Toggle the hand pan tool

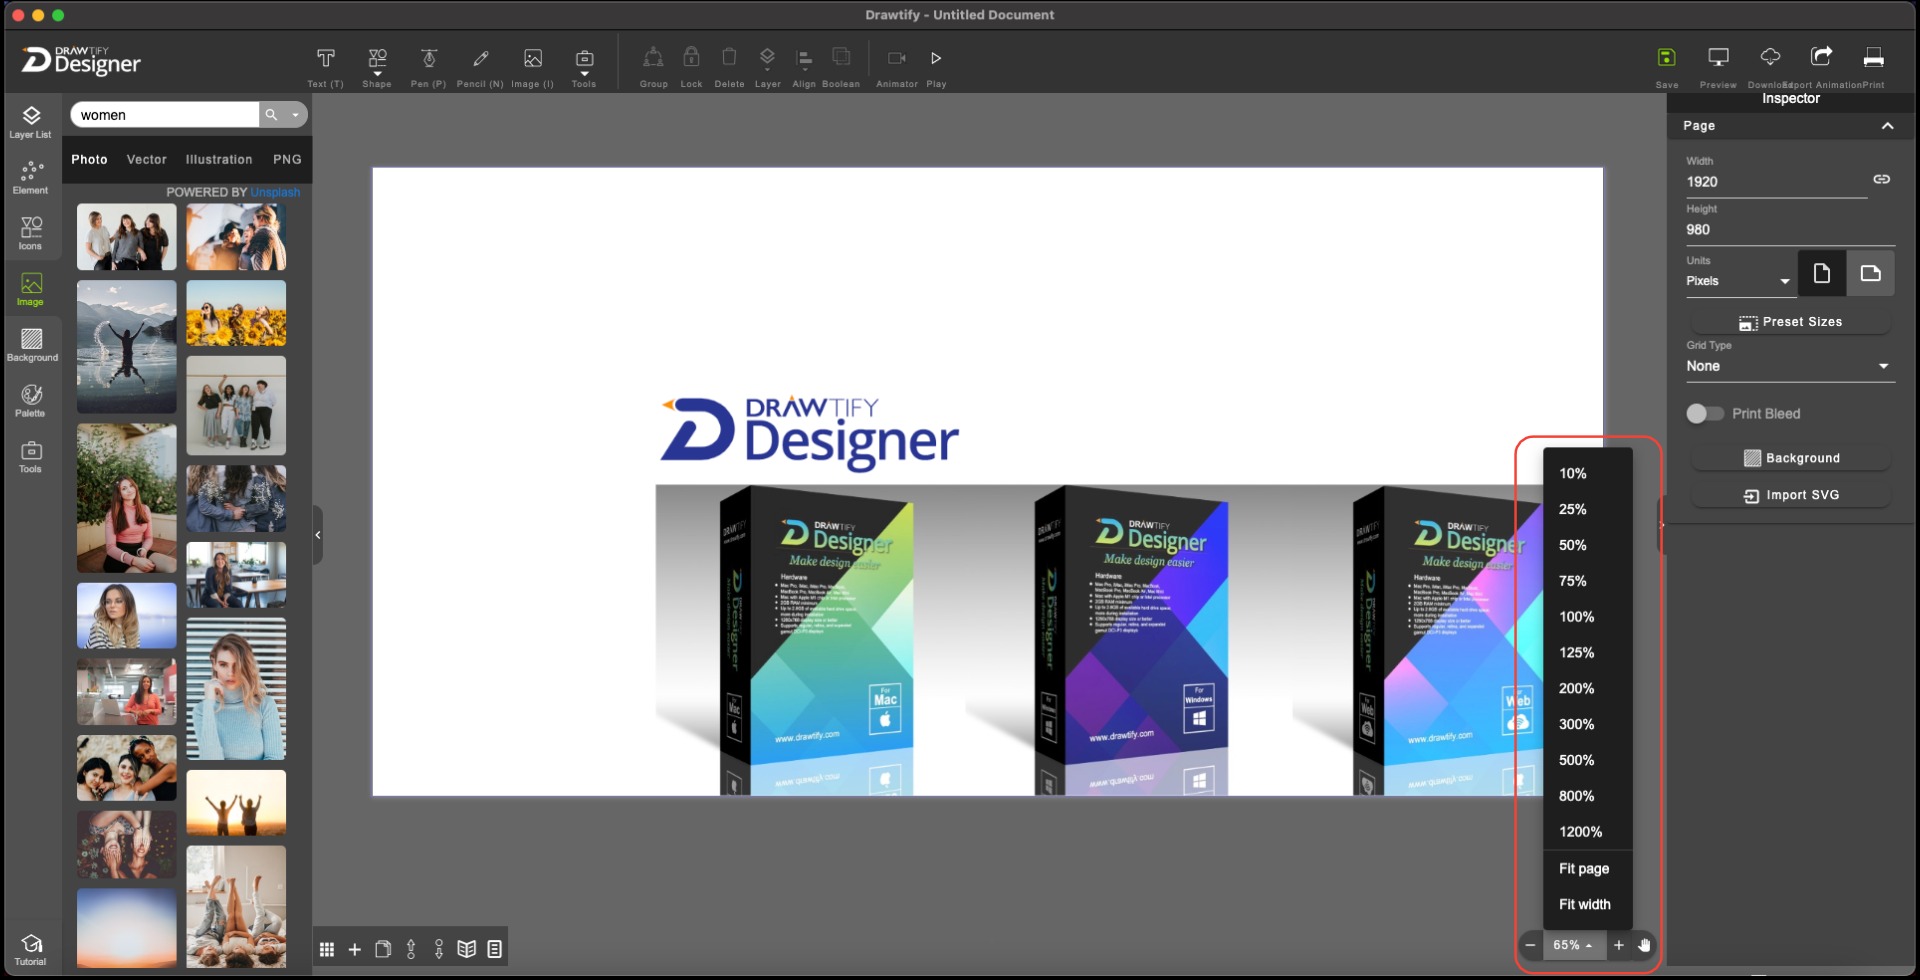click(x=1644, y=945)
